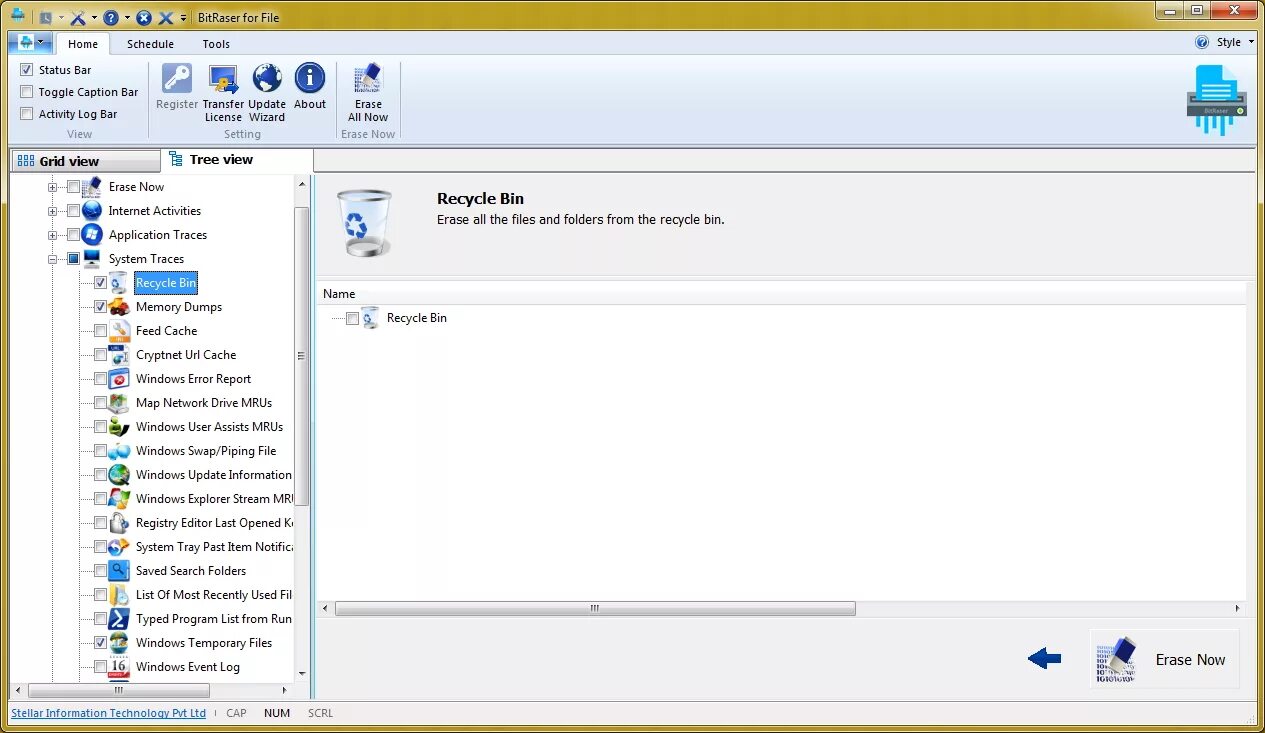Click the NUM status bar indicator
This screenshot has height=733, width=1265.
coord(277,713)
